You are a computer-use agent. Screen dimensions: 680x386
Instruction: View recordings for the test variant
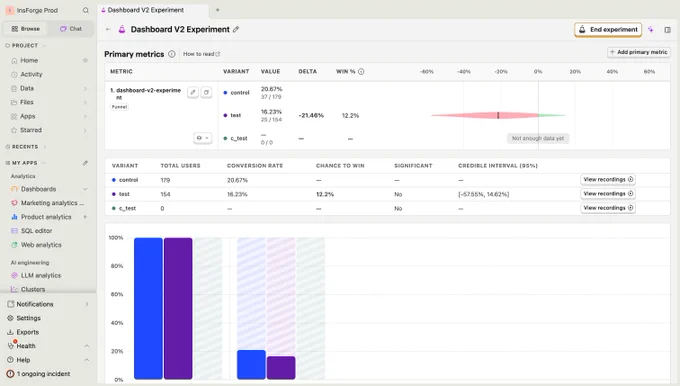tap(608, 194)
